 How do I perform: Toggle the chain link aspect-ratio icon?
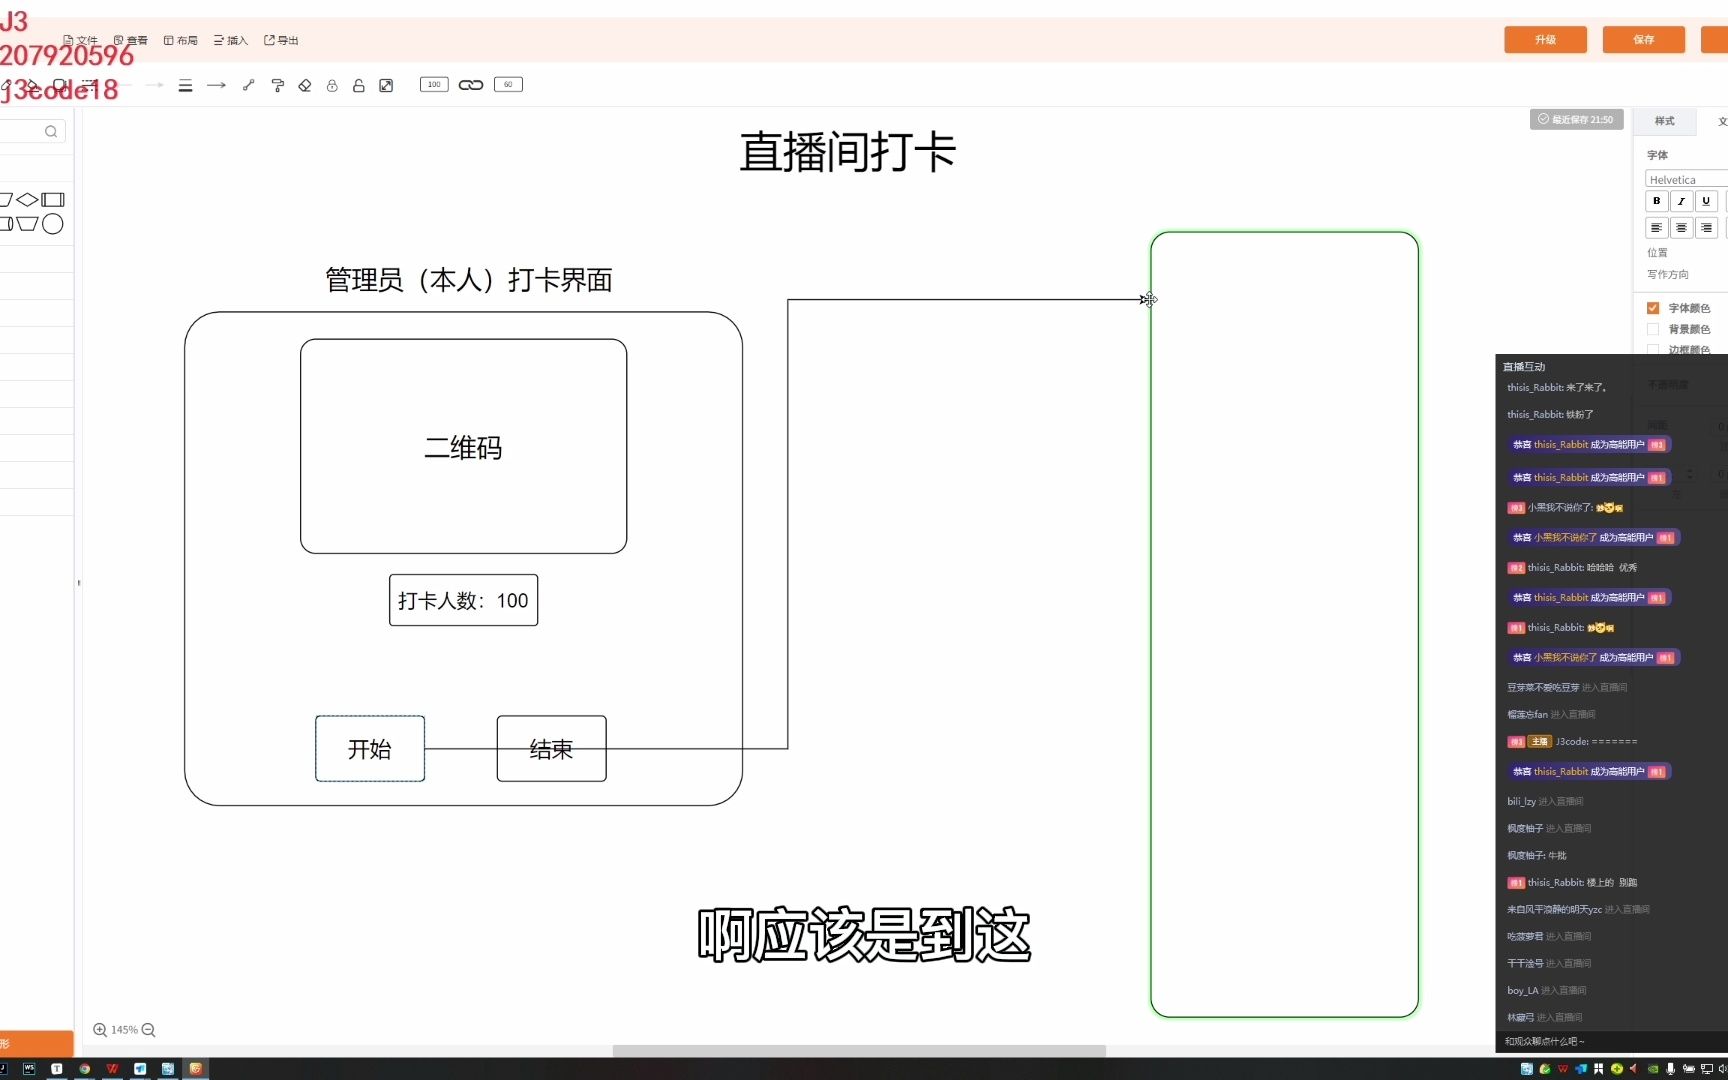(471, 85)
